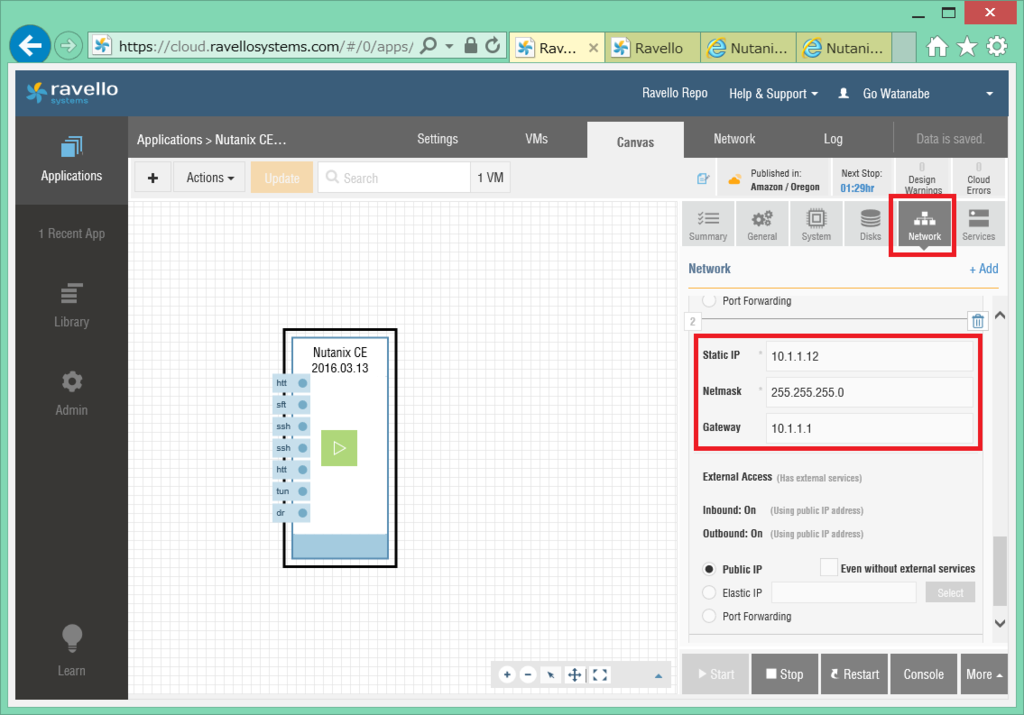The height and width of the screenshot is (715, 1024).
Task: Click the edit note icon near Published in
Action: 703,178
